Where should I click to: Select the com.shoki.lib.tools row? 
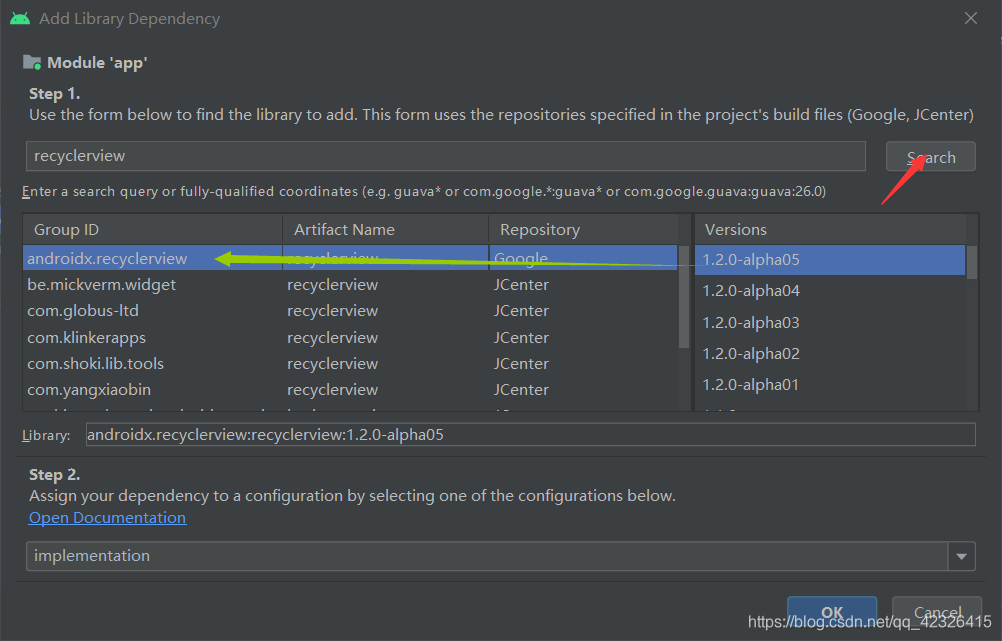click(x=350, y=364)
